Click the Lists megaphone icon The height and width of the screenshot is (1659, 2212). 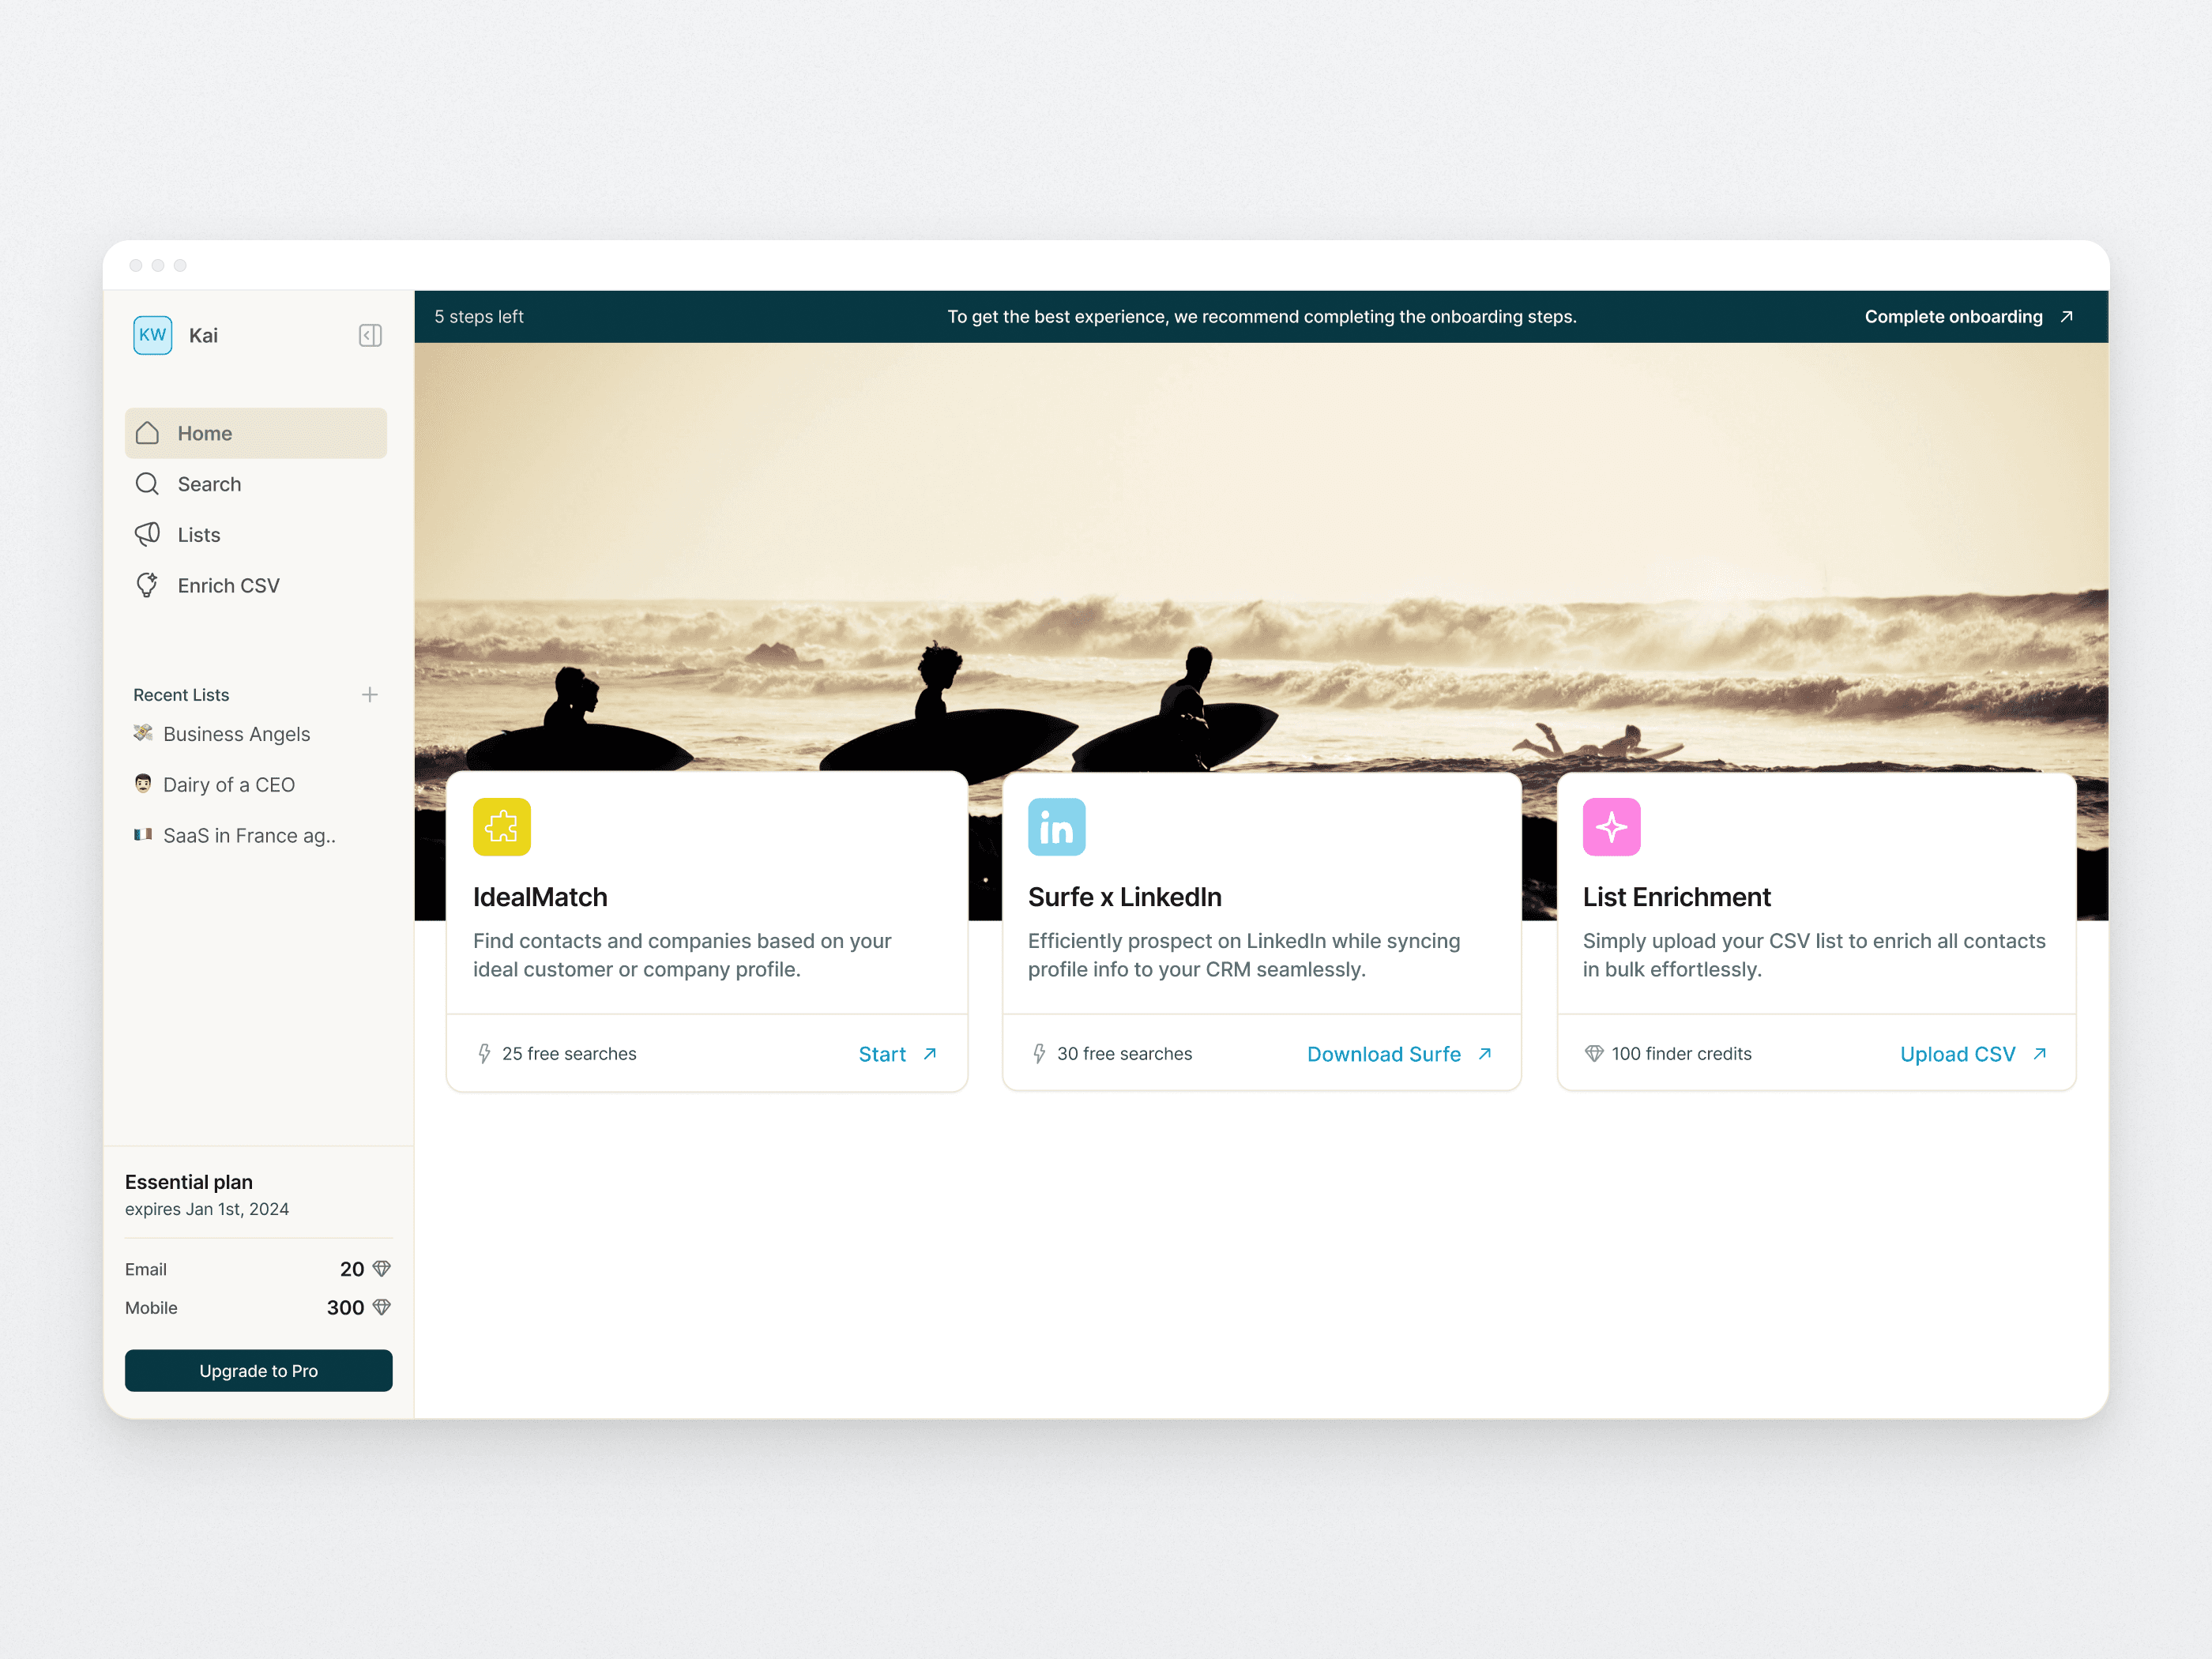point(147,534)
